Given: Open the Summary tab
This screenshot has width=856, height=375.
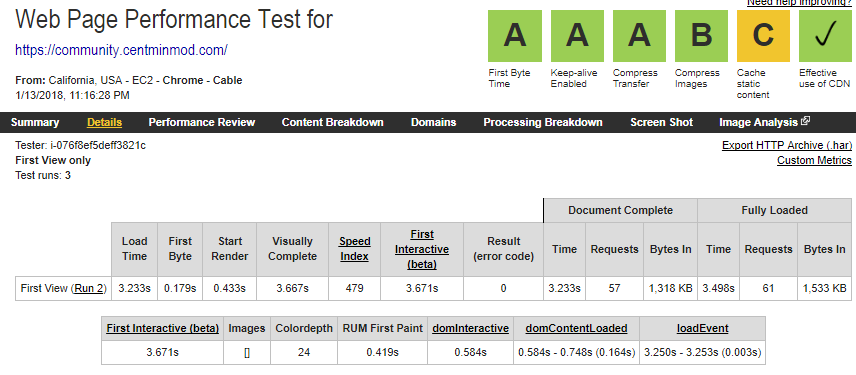Looking at the screenshot, I should point(35,122).
